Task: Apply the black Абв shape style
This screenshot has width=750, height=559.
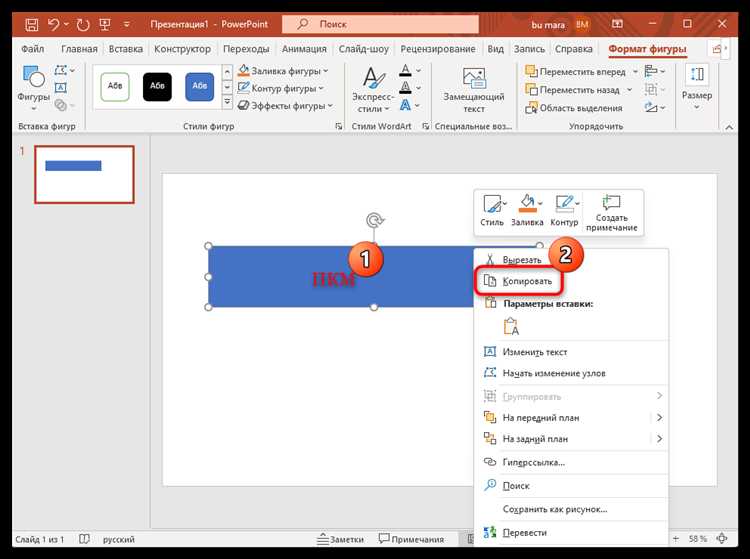Action: tap(157, 87)
